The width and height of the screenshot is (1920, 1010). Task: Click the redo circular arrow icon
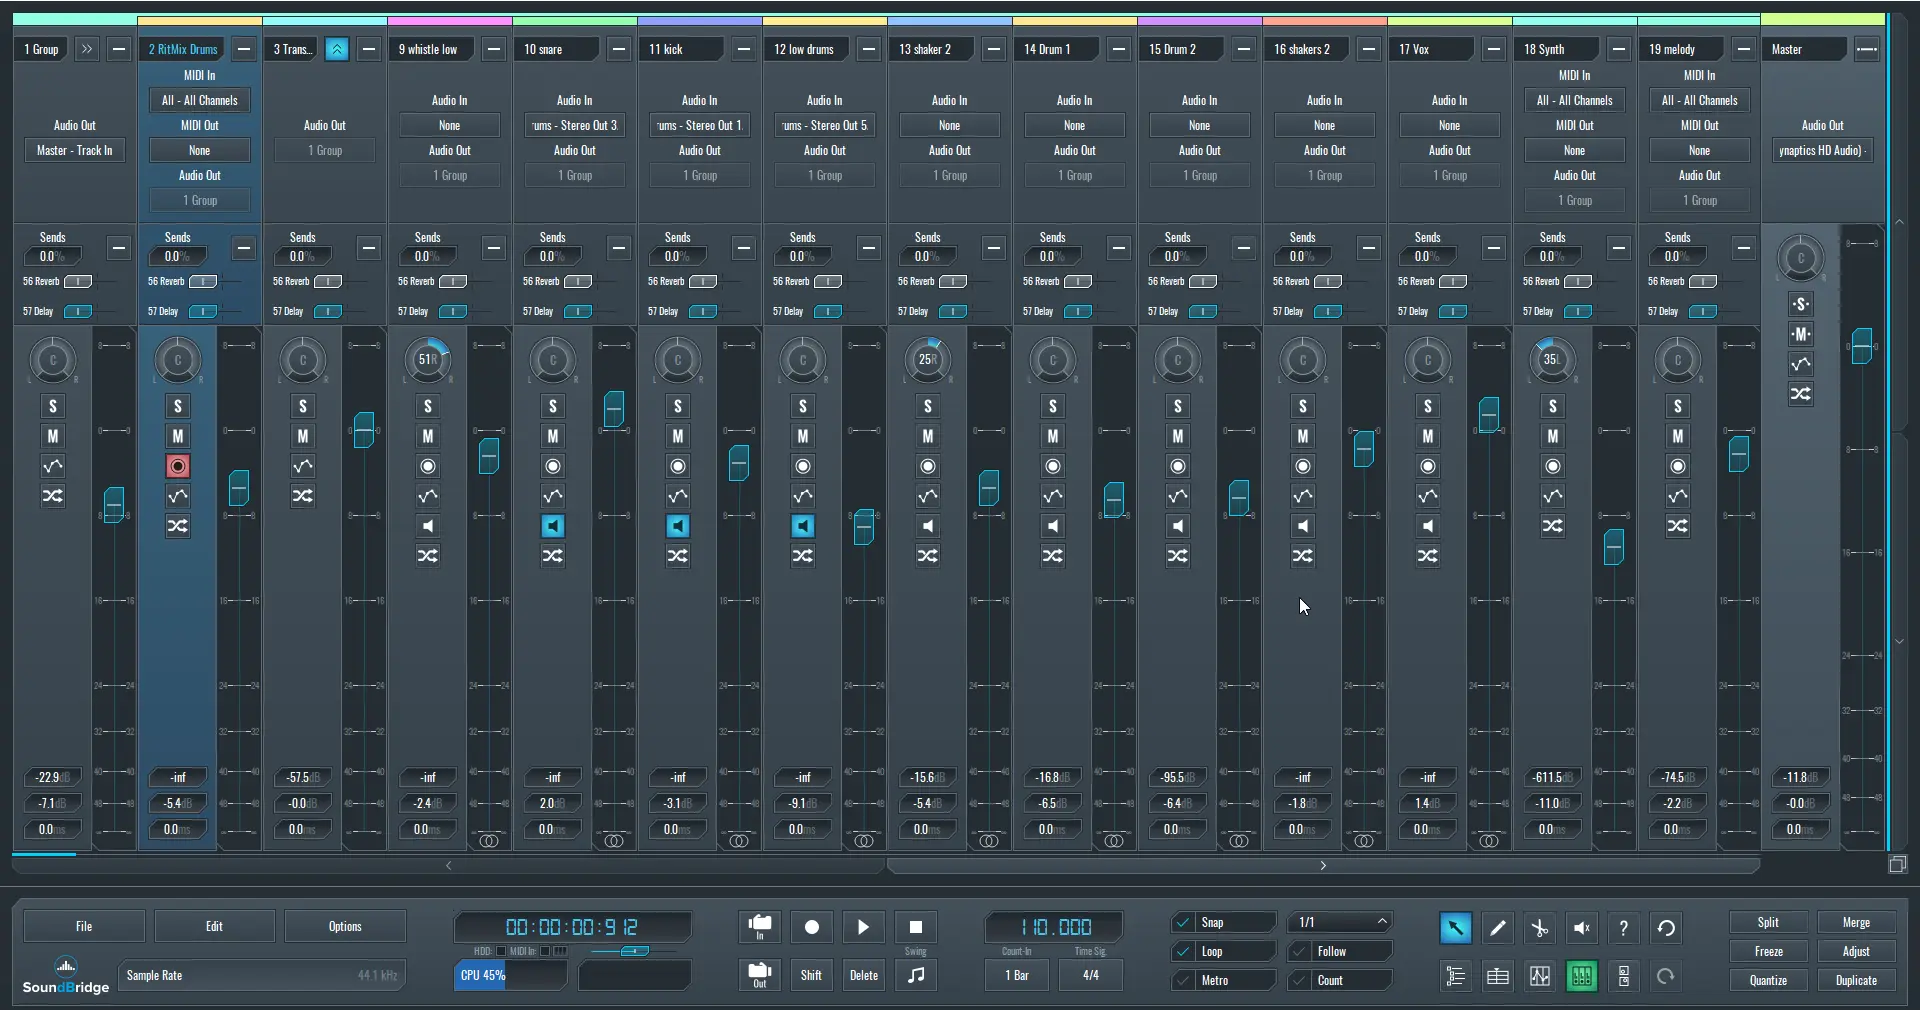1666,976
